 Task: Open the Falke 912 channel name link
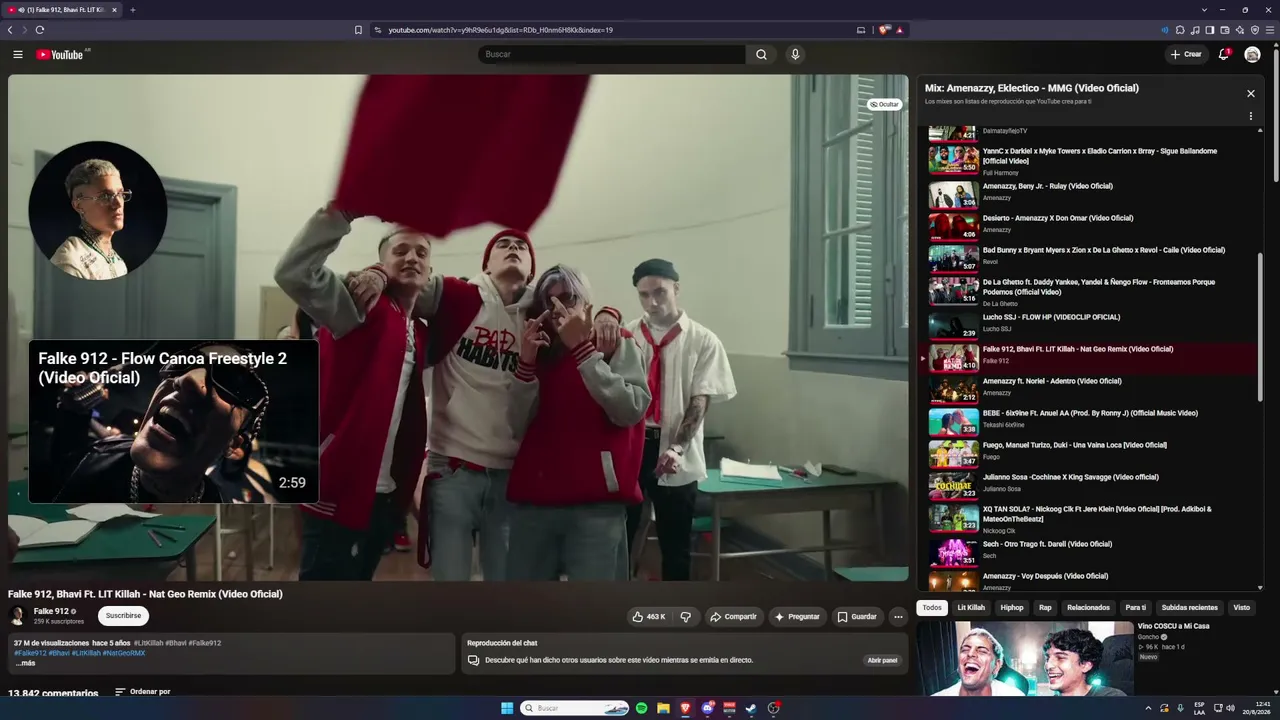(x=51, y=611)
